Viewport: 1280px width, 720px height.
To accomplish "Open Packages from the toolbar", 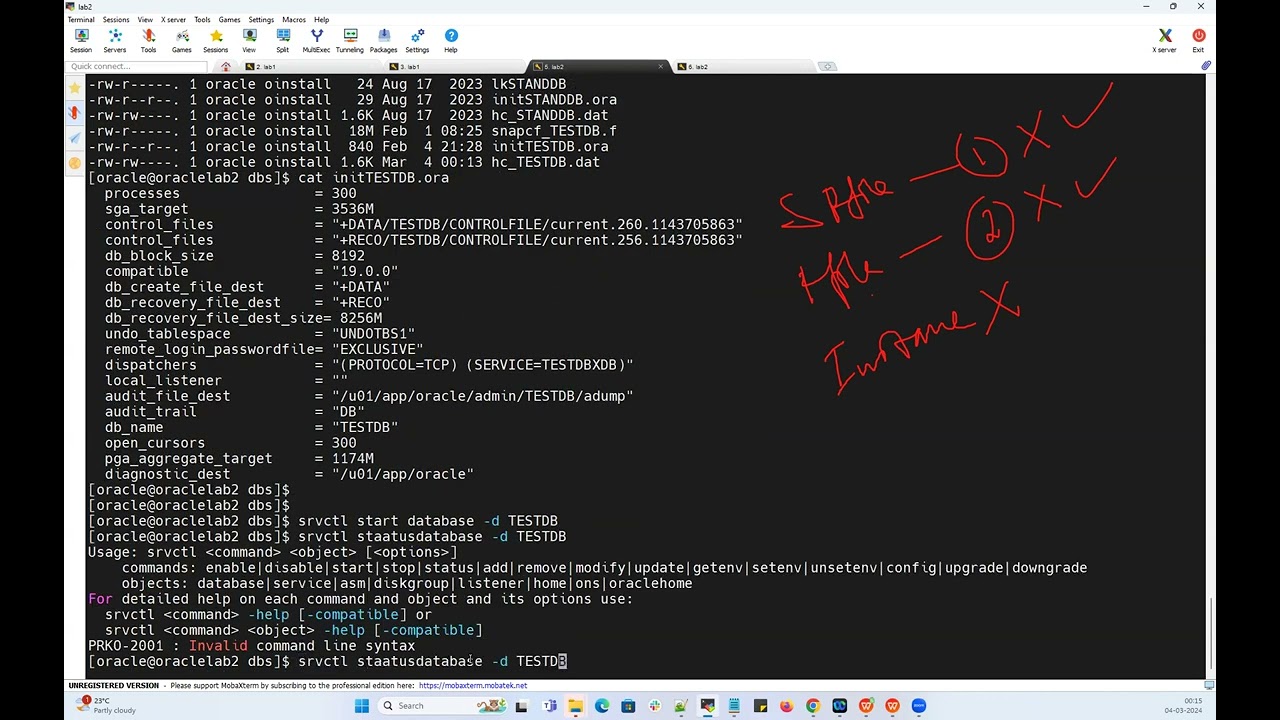I will point(384,40).
